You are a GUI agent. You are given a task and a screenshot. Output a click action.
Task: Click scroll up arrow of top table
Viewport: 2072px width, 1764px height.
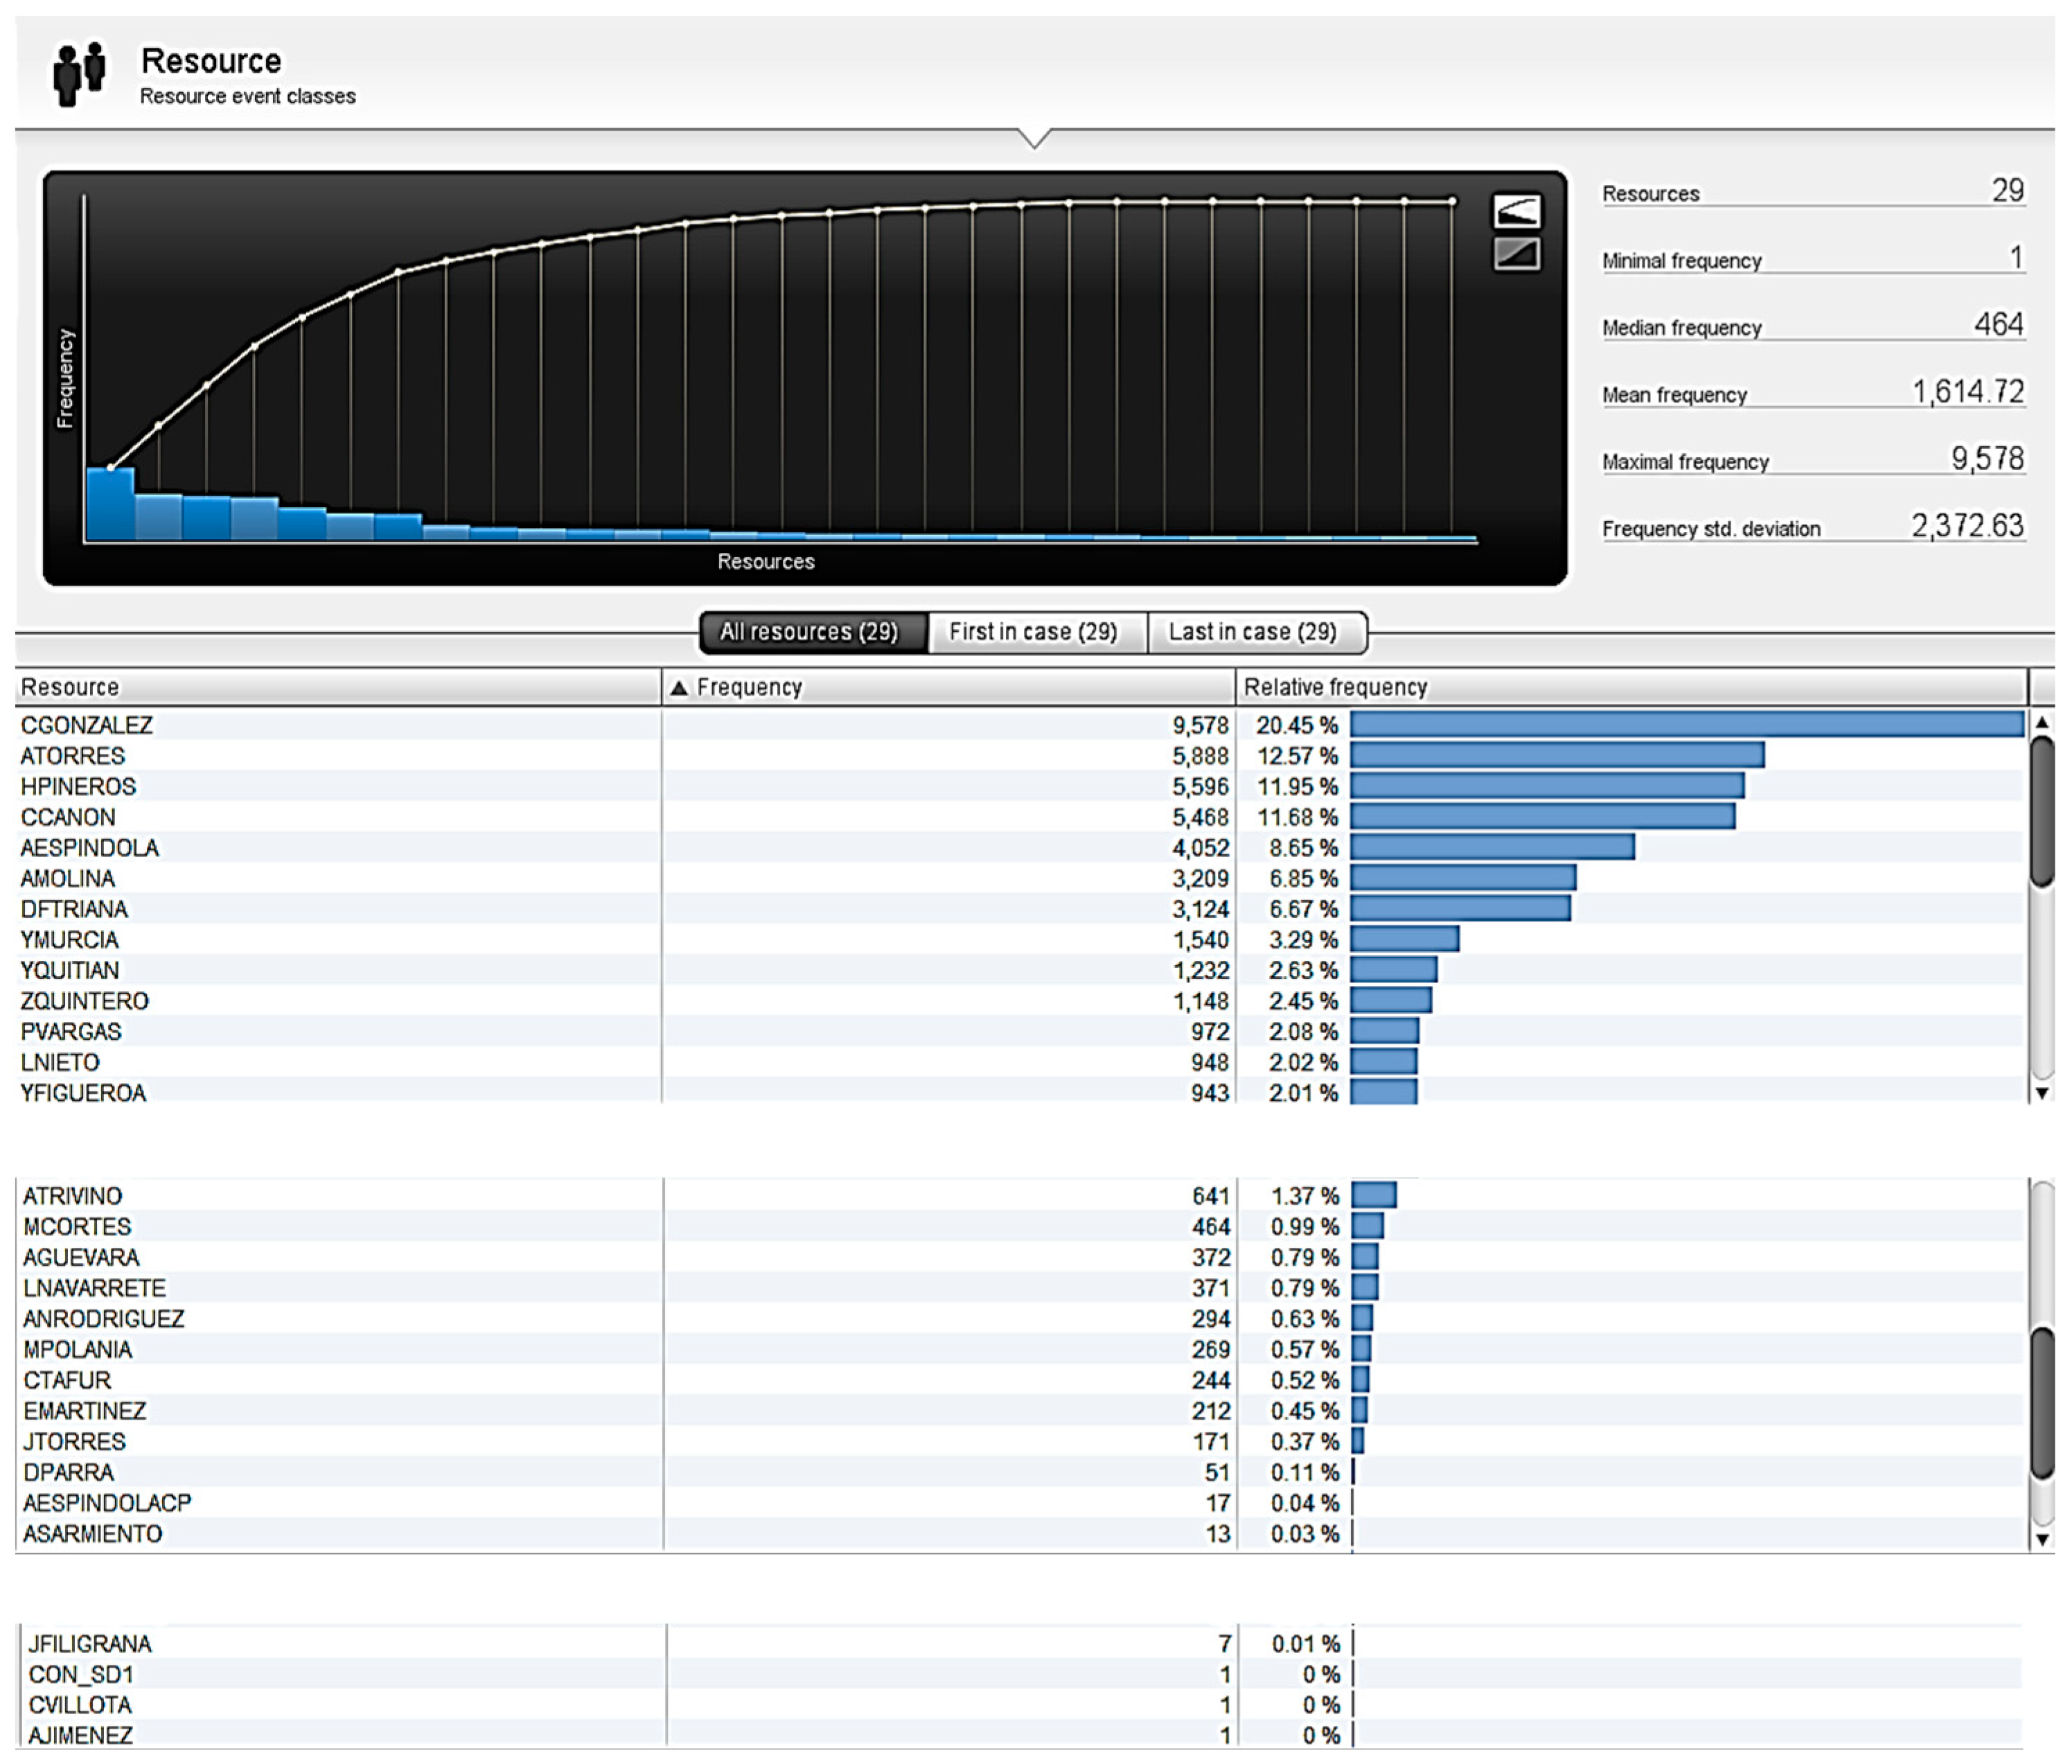(2042, 722)
